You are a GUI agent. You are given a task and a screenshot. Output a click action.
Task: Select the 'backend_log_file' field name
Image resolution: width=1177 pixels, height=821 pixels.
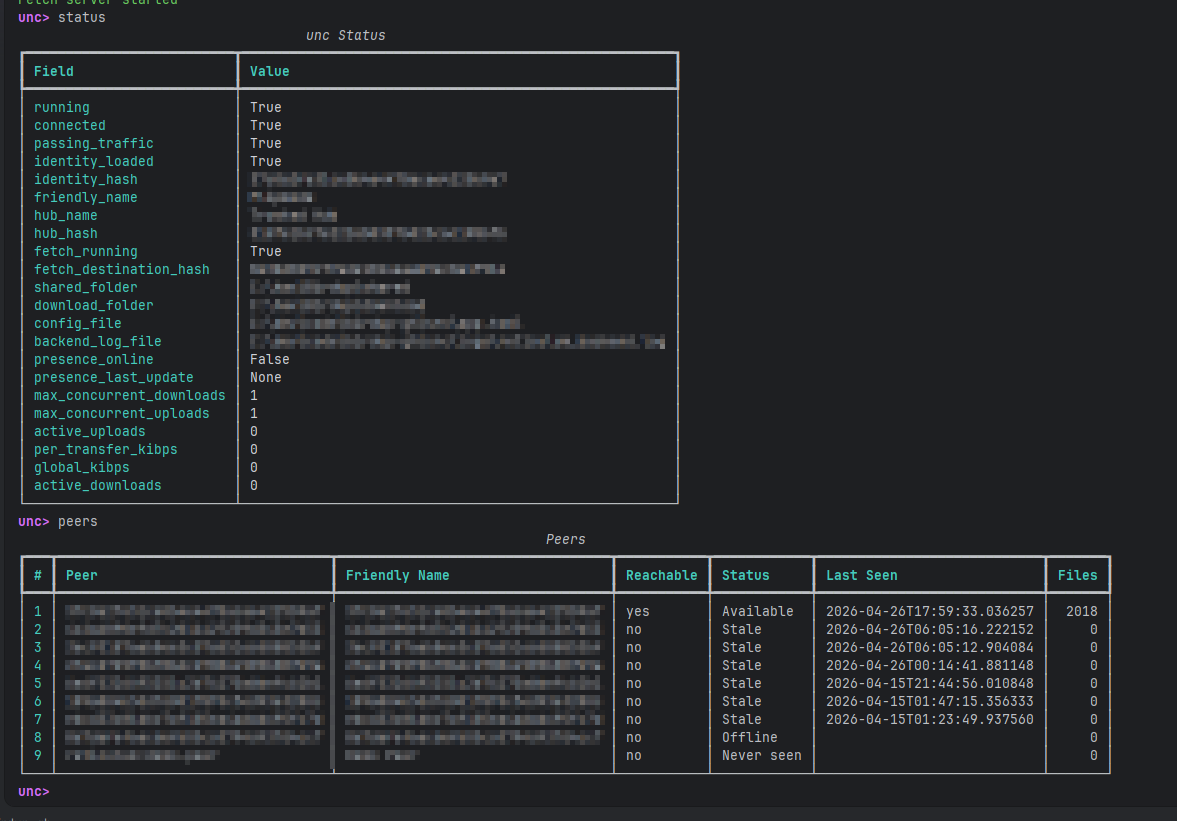point(98,341)
